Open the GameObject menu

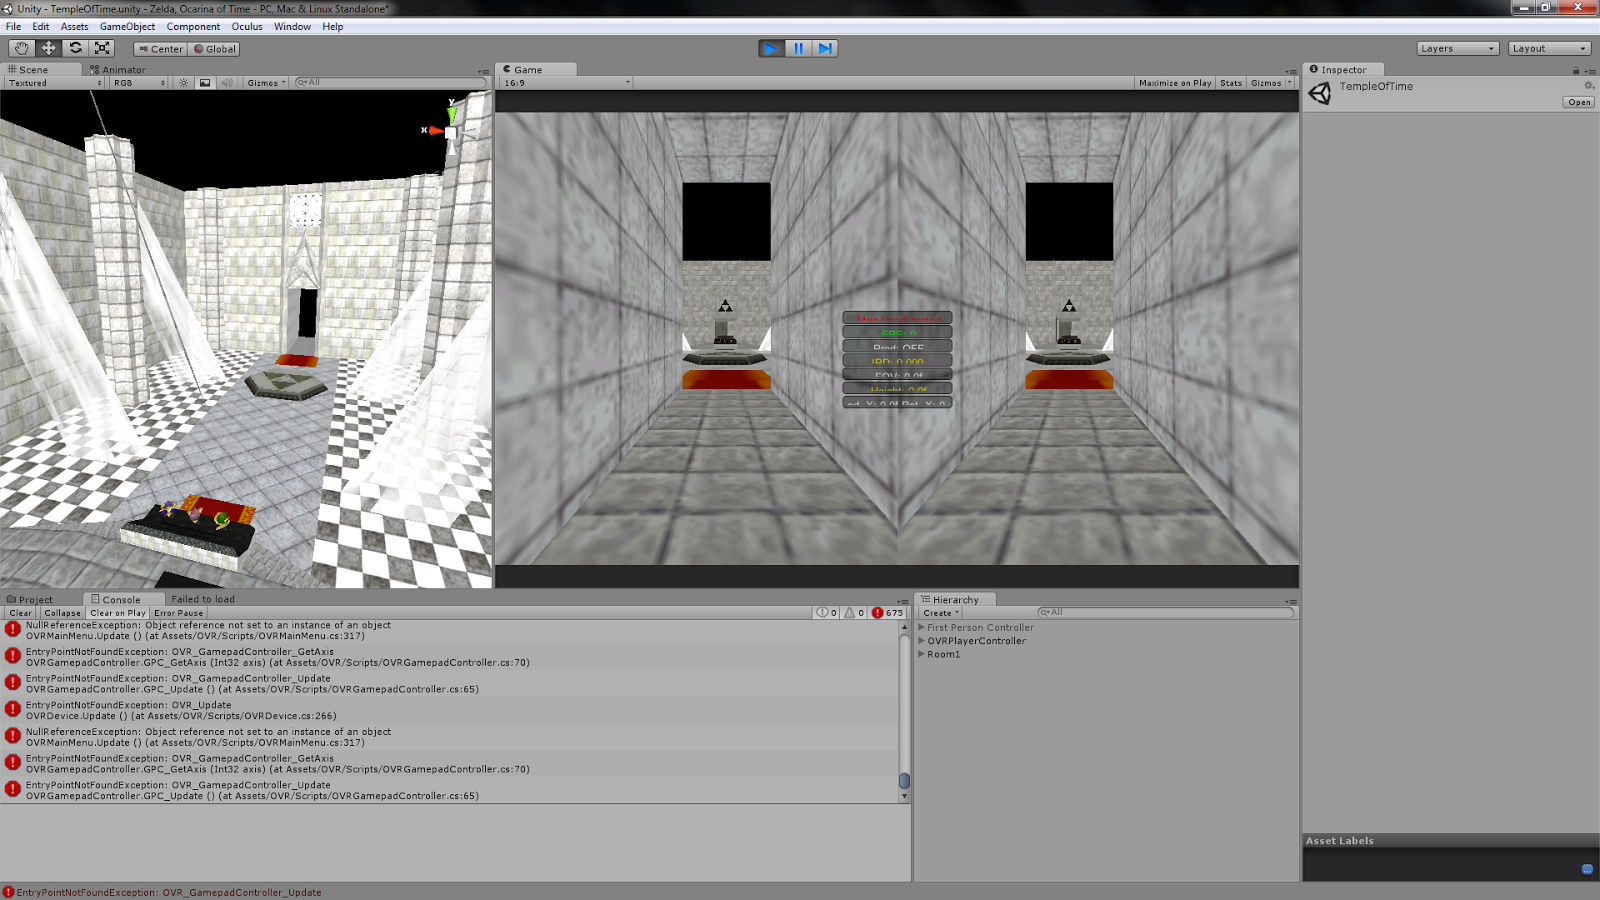(x=127, y=27)
